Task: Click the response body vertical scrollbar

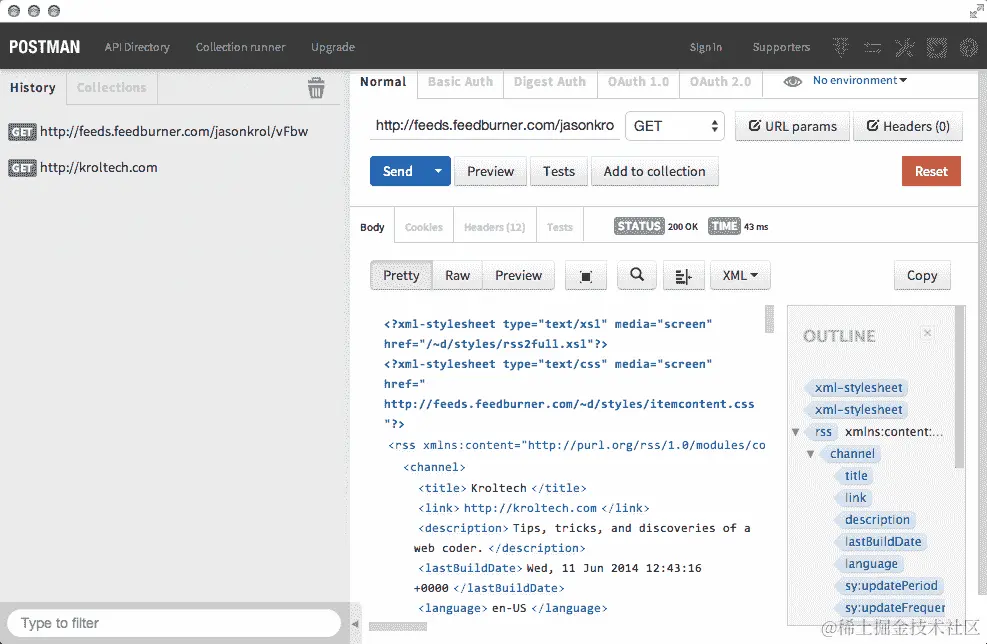Action: click(x=769, y=319)
